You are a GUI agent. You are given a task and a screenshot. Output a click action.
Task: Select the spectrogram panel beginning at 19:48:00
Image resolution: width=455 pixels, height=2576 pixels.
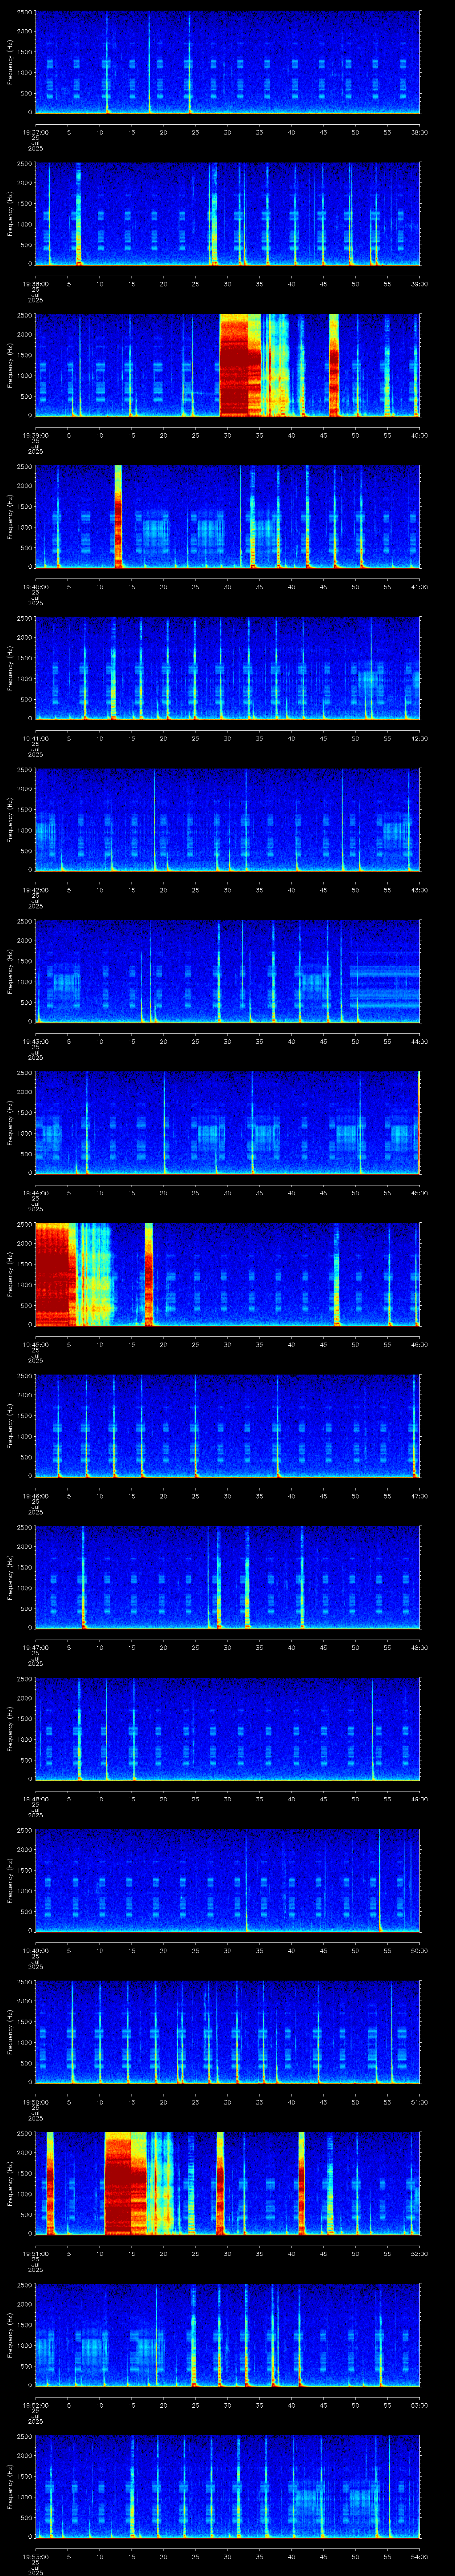[x=227, y=1728]
